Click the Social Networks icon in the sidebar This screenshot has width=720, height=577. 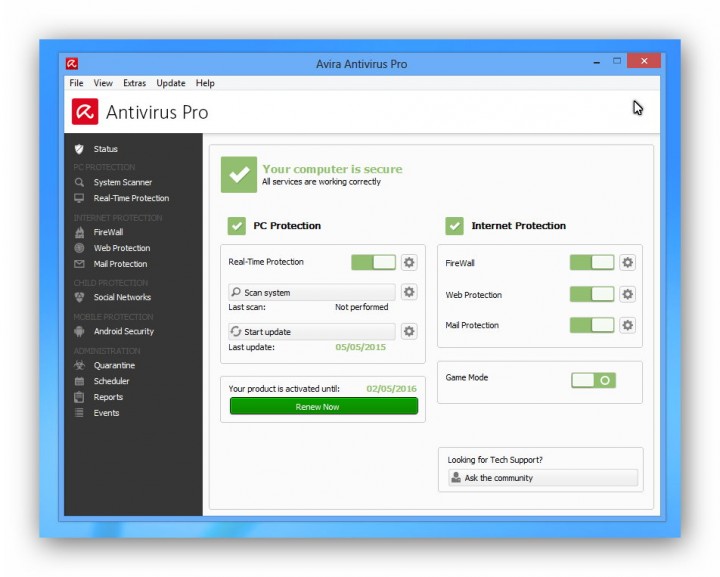pyautogui.click(x=79, y=297)
